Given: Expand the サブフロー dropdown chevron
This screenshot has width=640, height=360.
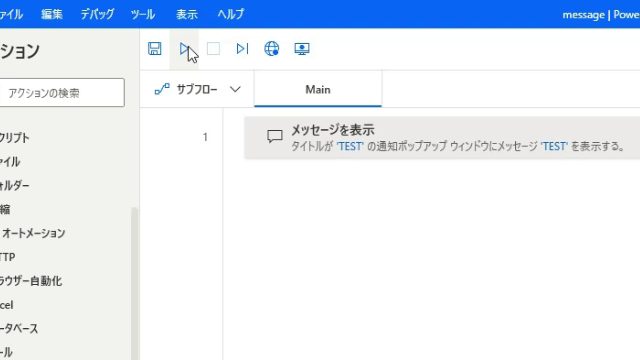Looking at the screenshot, I should (235, 89).
